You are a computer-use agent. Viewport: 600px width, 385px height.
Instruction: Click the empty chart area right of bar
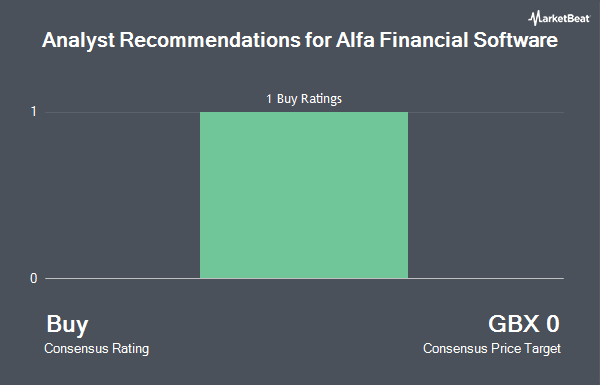[x=486, y=195]
